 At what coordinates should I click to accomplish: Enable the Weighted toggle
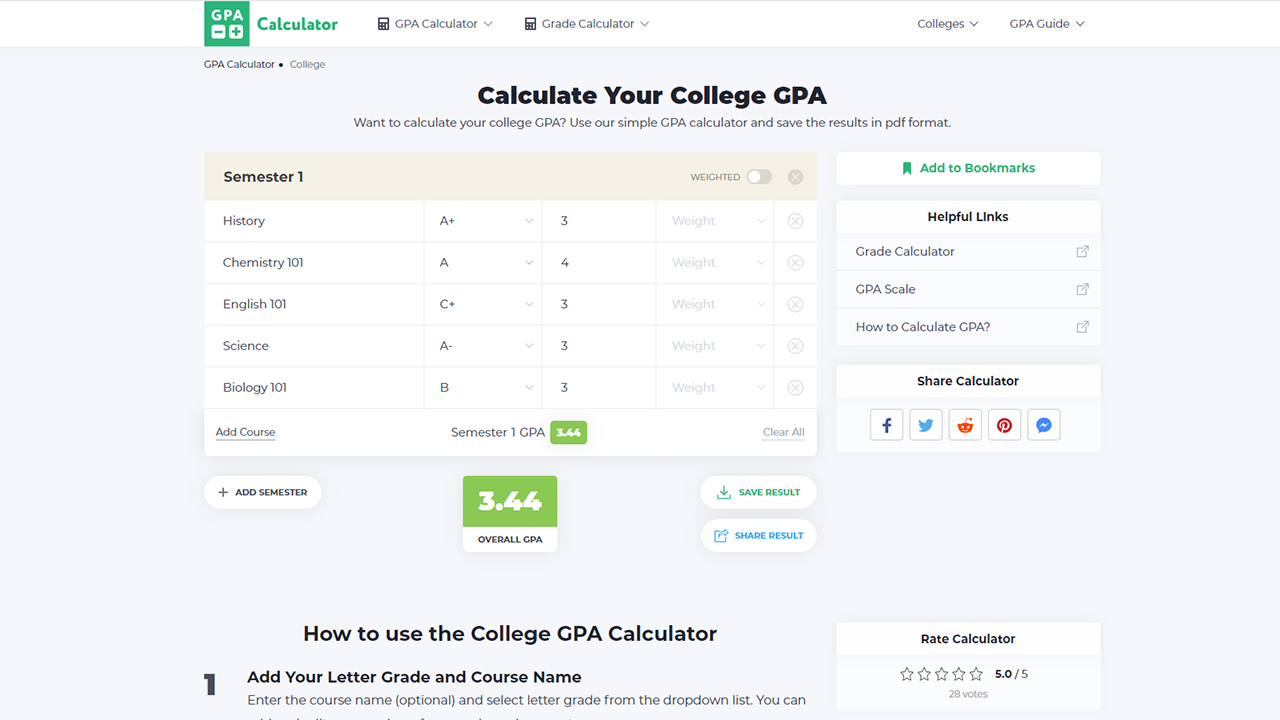point(759,177)
